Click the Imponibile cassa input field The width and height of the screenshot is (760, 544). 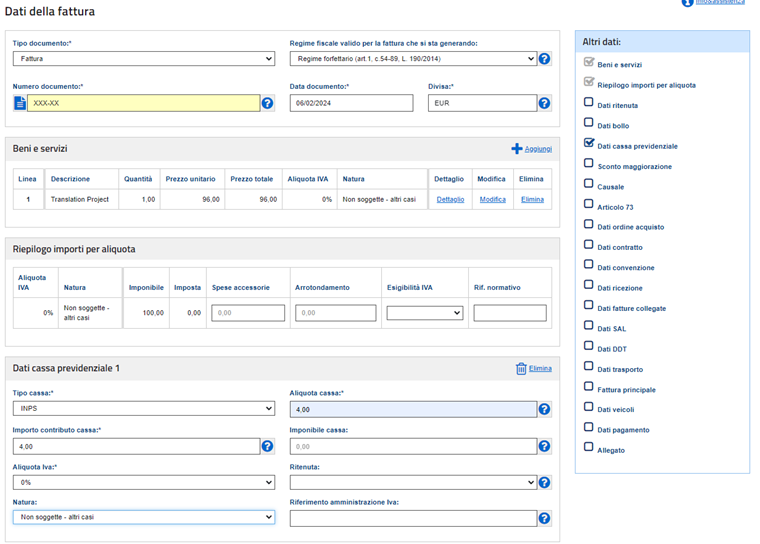click(x=413, y=447)
